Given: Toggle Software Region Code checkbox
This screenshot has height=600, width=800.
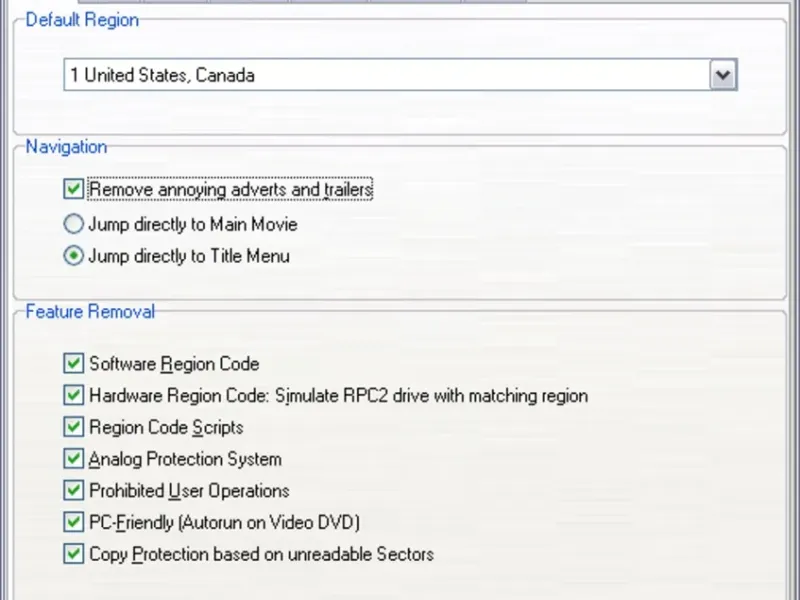Looking at the screenshot, I should click(x=73, y=363).
